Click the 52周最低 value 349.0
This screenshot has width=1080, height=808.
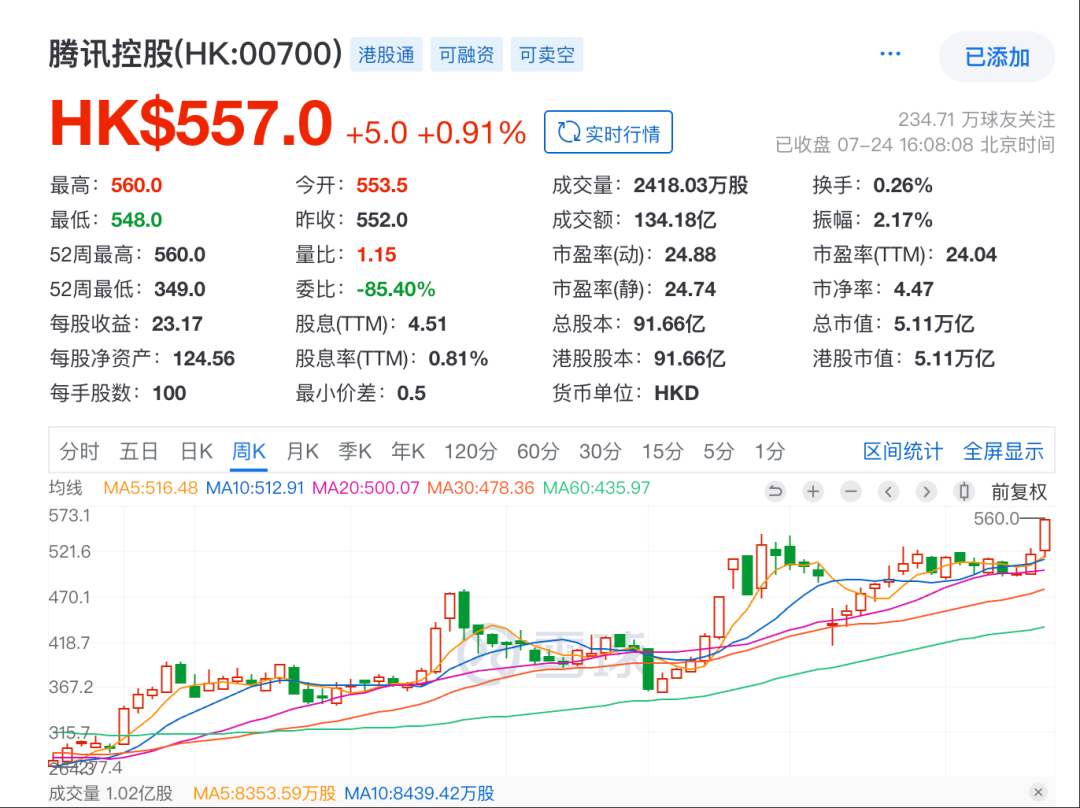pyautogui.click(x=180, y=289)
